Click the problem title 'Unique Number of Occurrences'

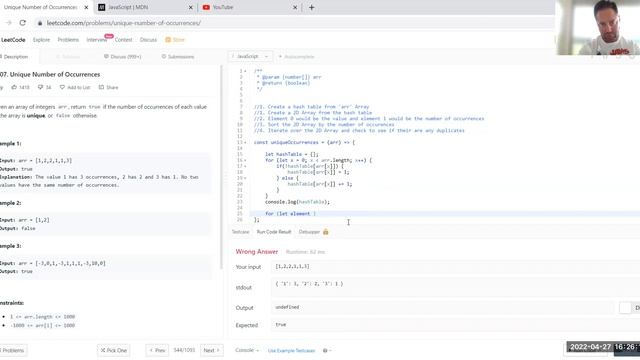tap(55, 74)
